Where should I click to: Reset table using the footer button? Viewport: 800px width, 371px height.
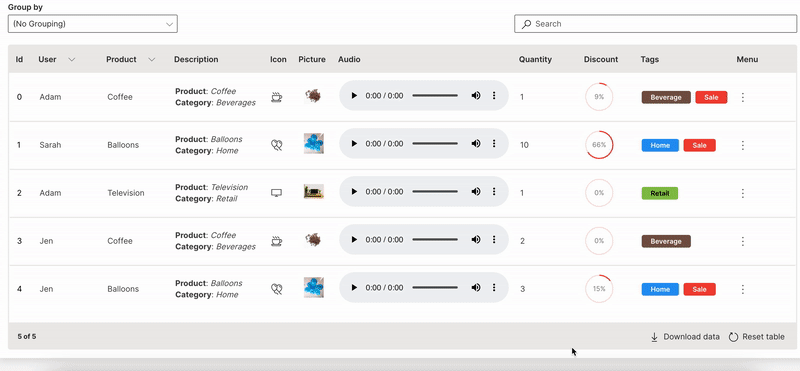[x=757, y=337]
